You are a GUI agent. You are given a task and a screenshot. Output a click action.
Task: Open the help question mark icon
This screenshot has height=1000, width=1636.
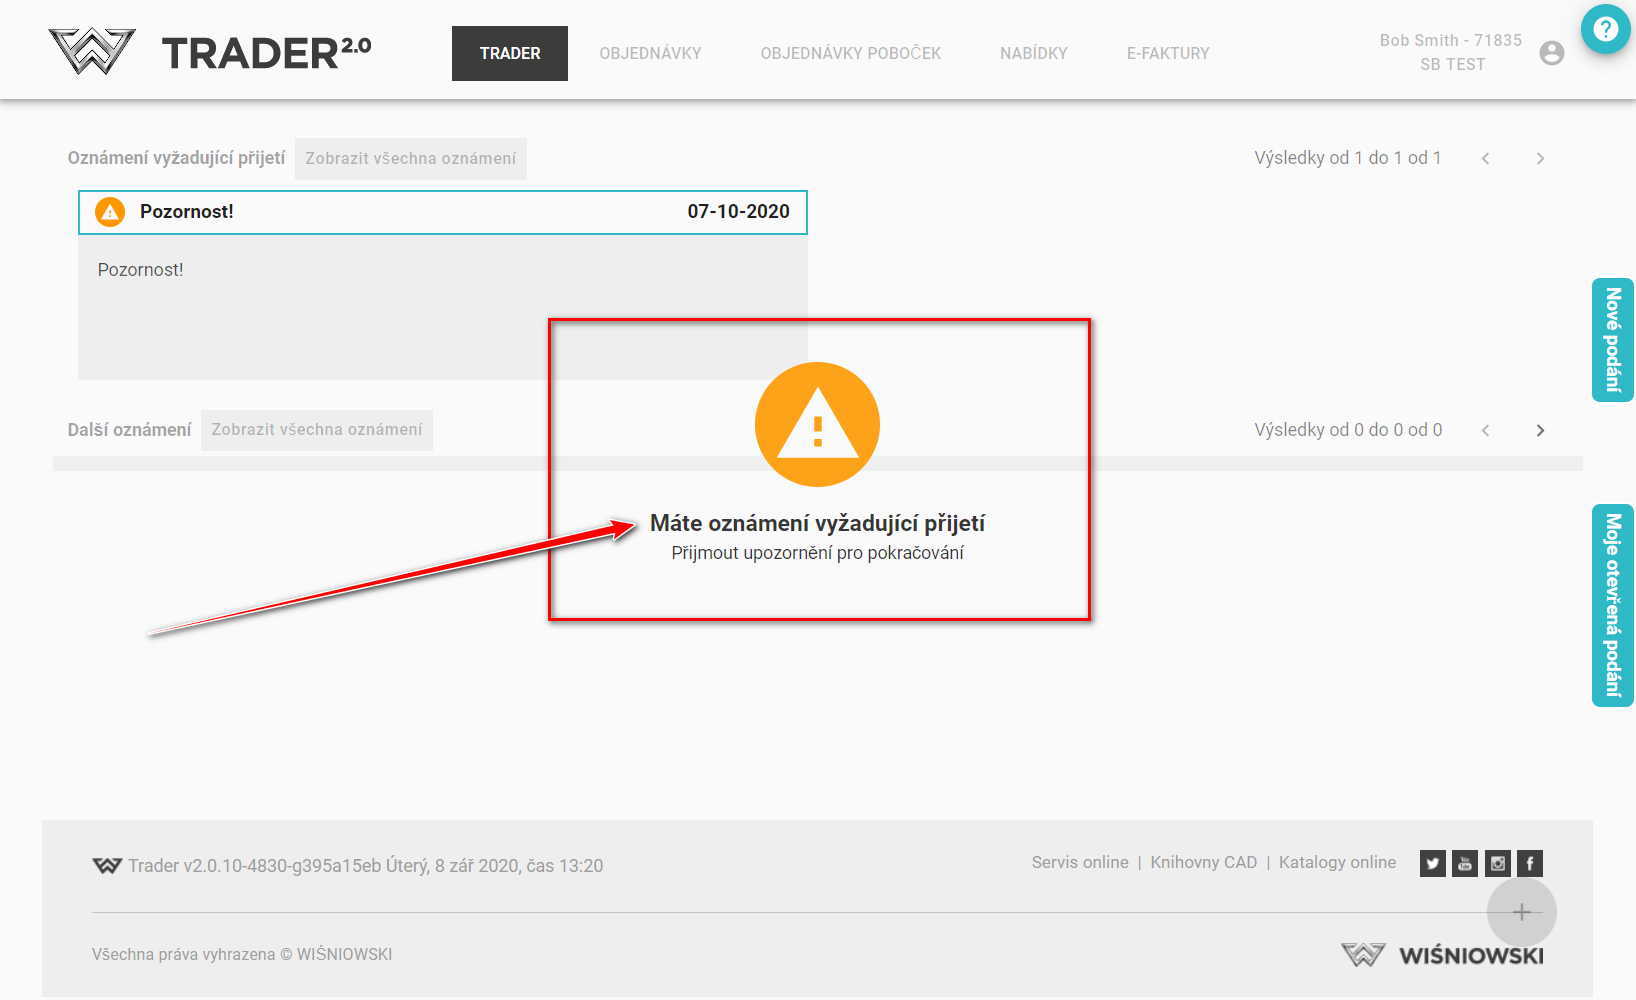(x=1605, y=30)
